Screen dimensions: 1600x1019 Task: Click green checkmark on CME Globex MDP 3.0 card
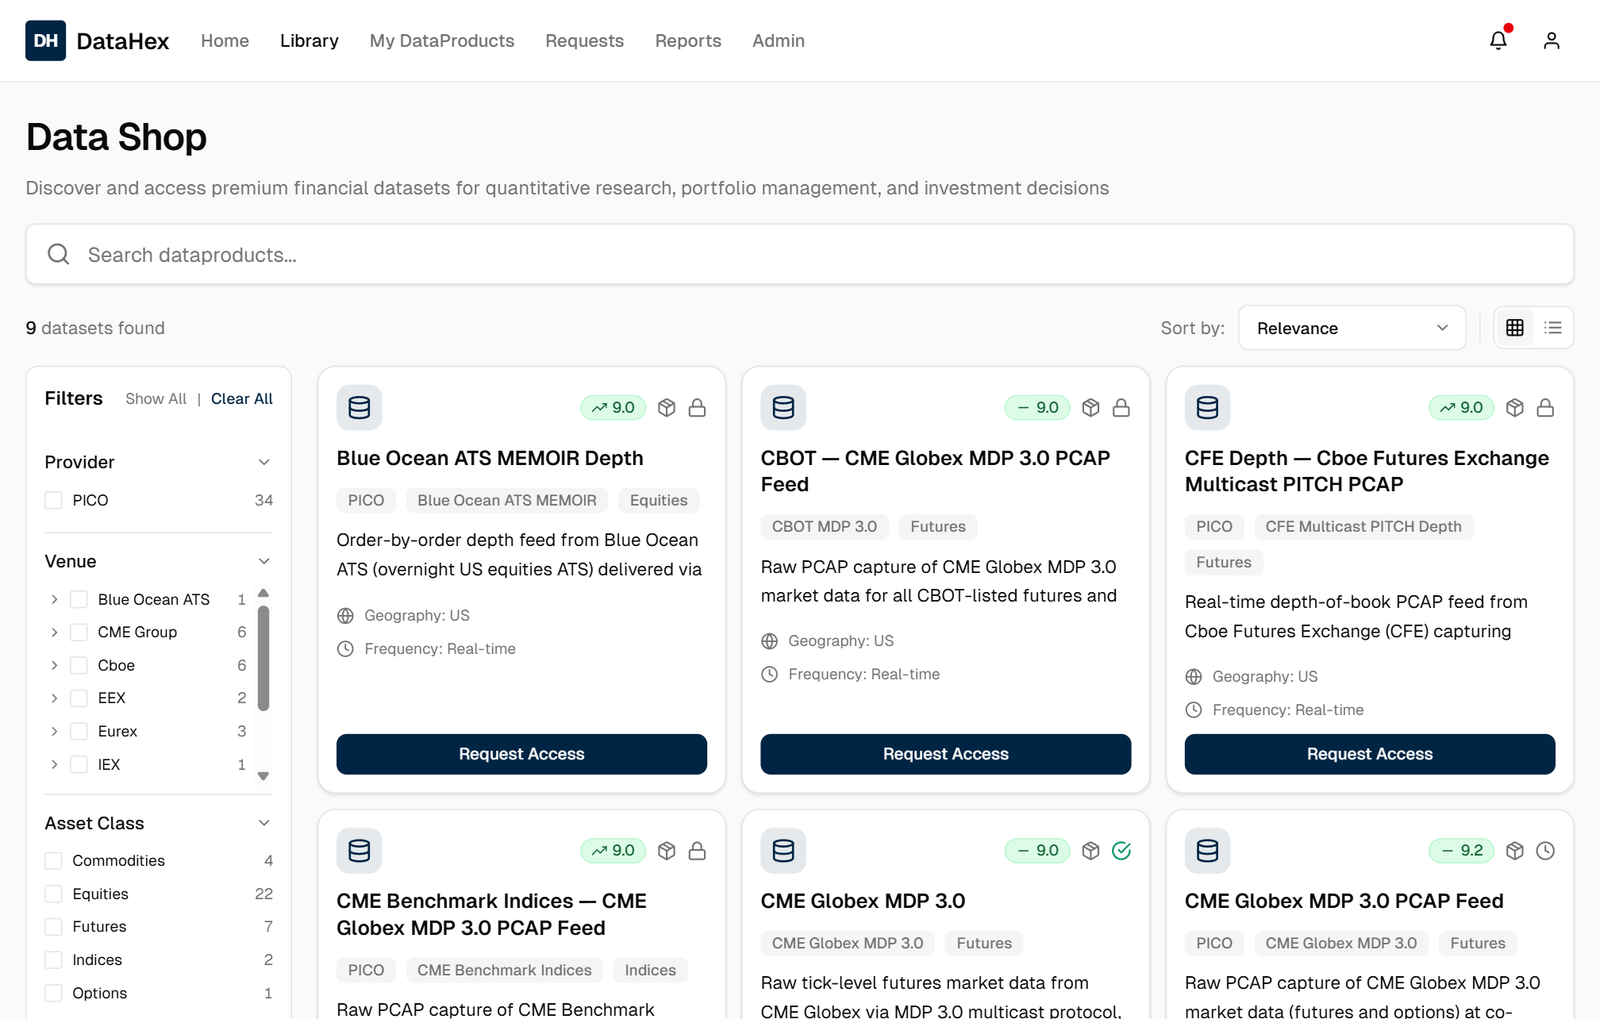coord(1121,851)
